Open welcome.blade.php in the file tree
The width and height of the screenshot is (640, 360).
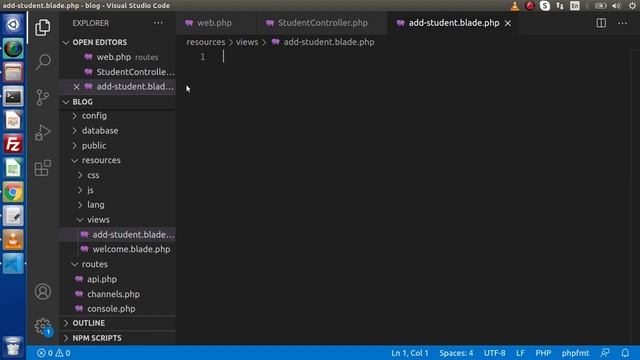coord(118,249)
